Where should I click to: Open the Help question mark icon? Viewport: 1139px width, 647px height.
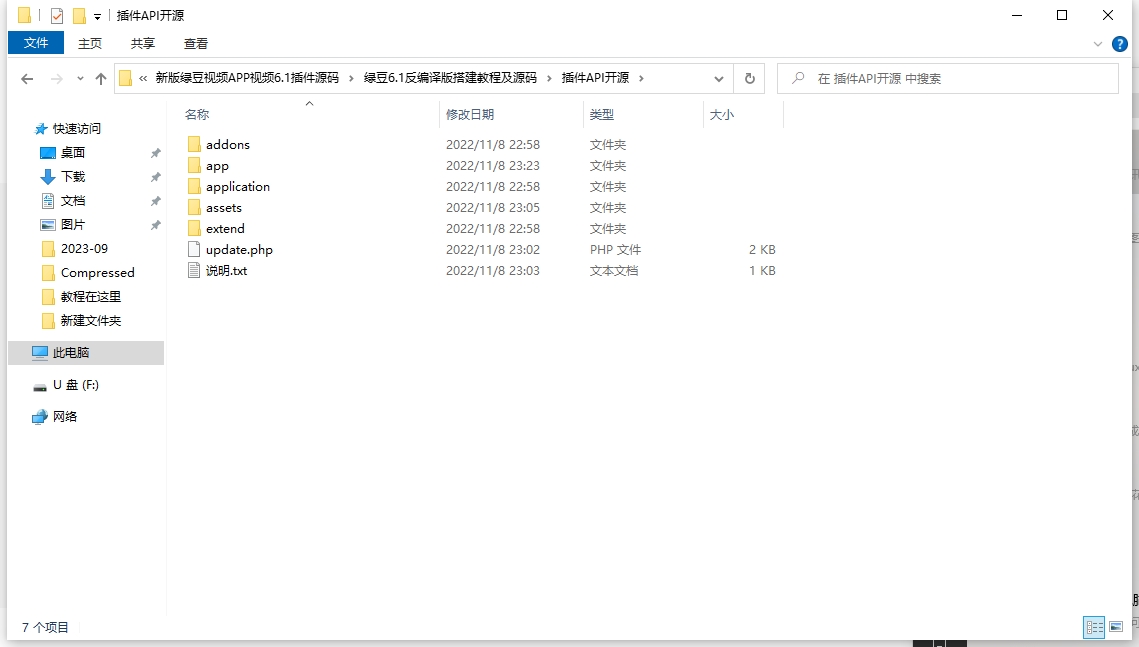tap(1120, 44)
